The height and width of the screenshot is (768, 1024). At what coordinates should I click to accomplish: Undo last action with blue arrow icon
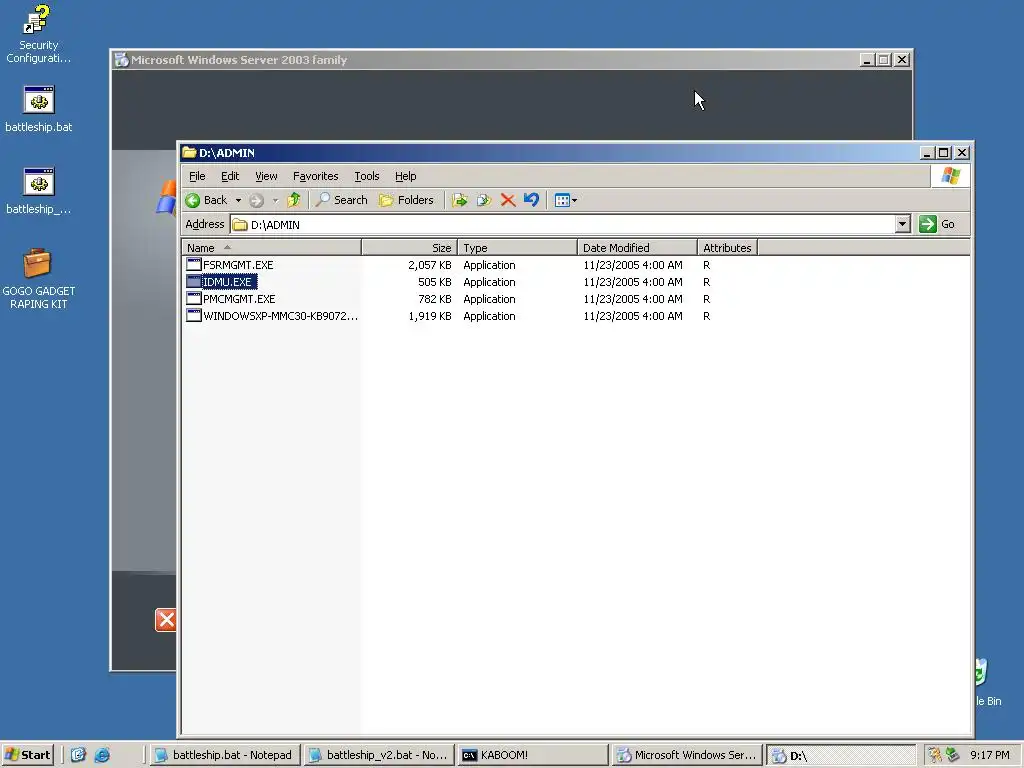click(532, 200)
